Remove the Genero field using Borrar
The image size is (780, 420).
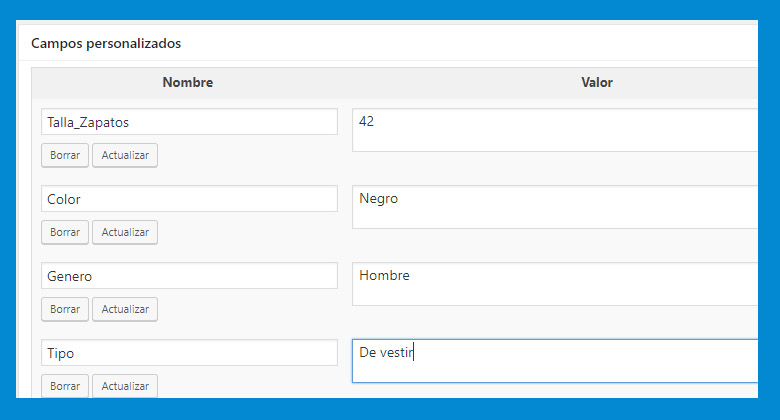65,309
